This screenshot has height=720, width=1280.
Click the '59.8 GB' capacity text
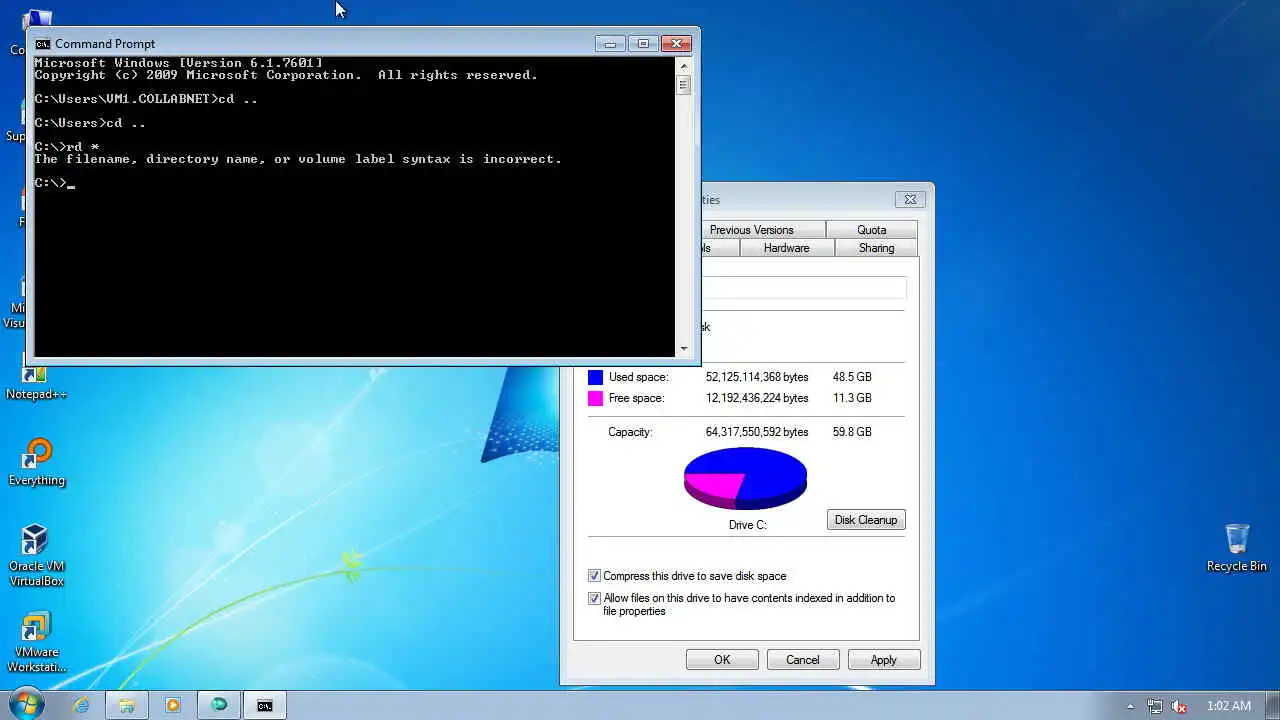[x=852, y=432]
